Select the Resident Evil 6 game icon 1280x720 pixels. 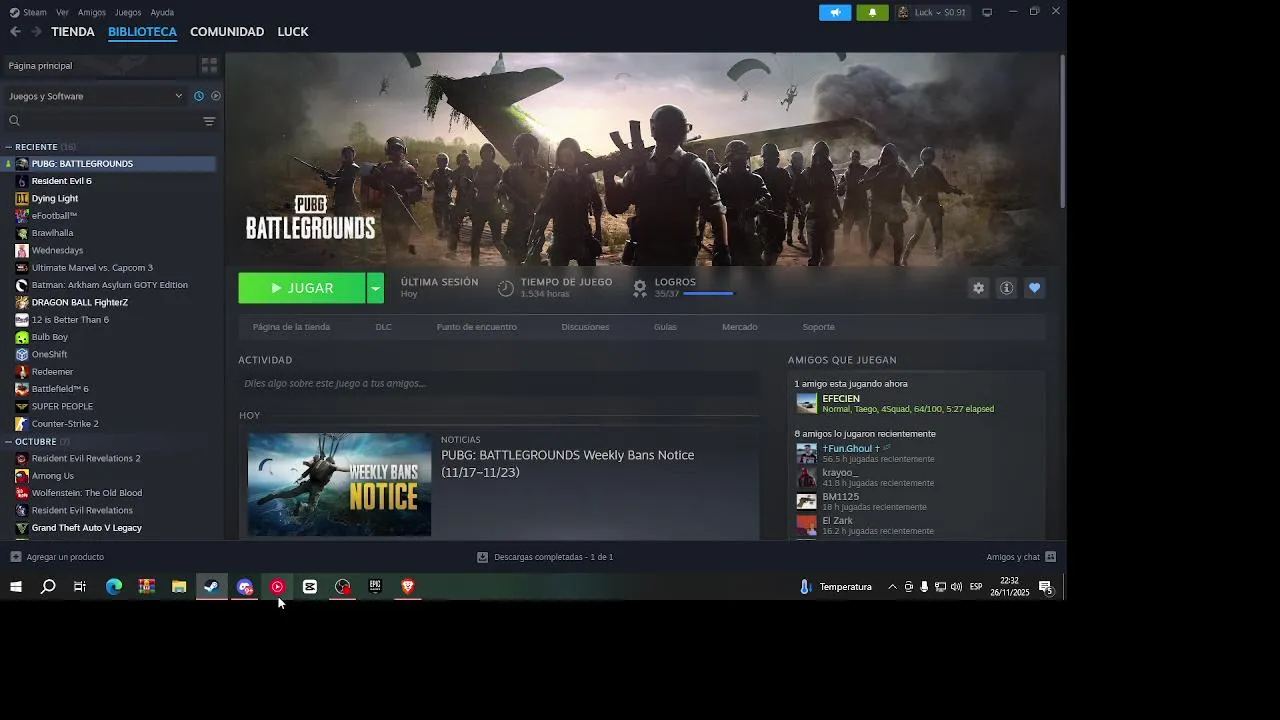click(x=22, y=181)
